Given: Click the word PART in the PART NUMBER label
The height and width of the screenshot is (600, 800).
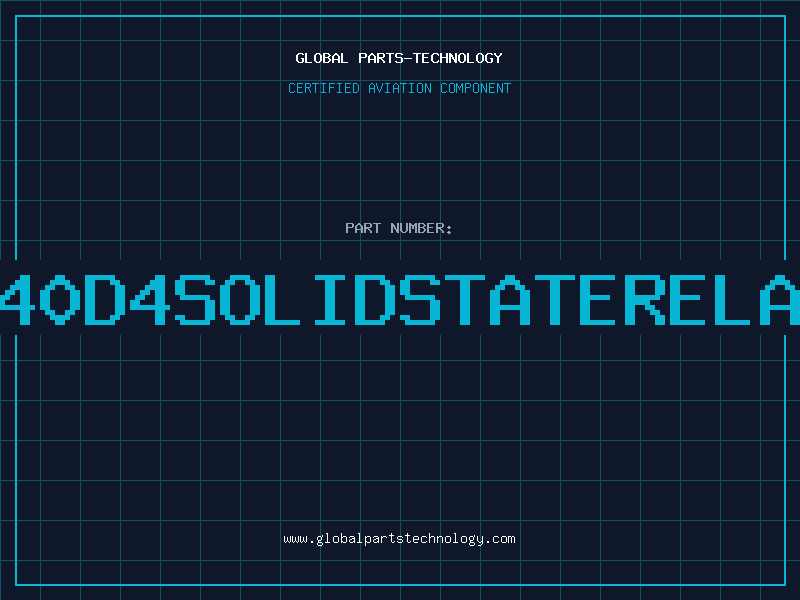Looking at the screenshot, I should coord(361,228).
